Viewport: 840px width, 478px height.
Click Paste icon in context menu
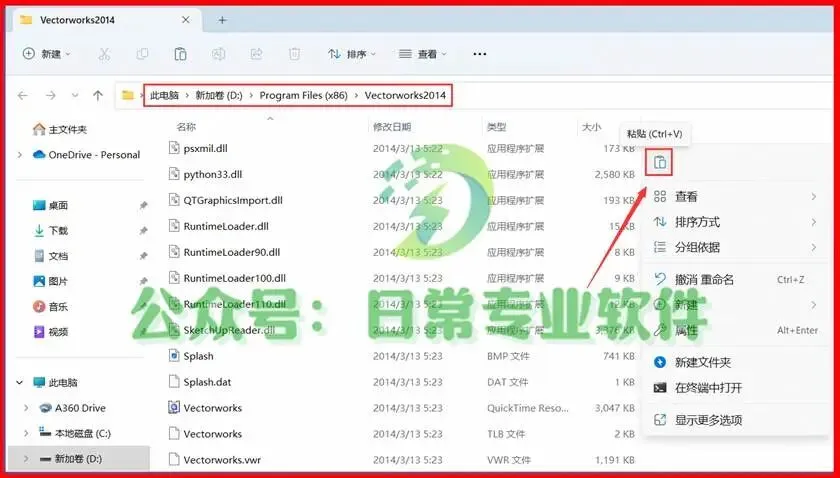(659, 162)
